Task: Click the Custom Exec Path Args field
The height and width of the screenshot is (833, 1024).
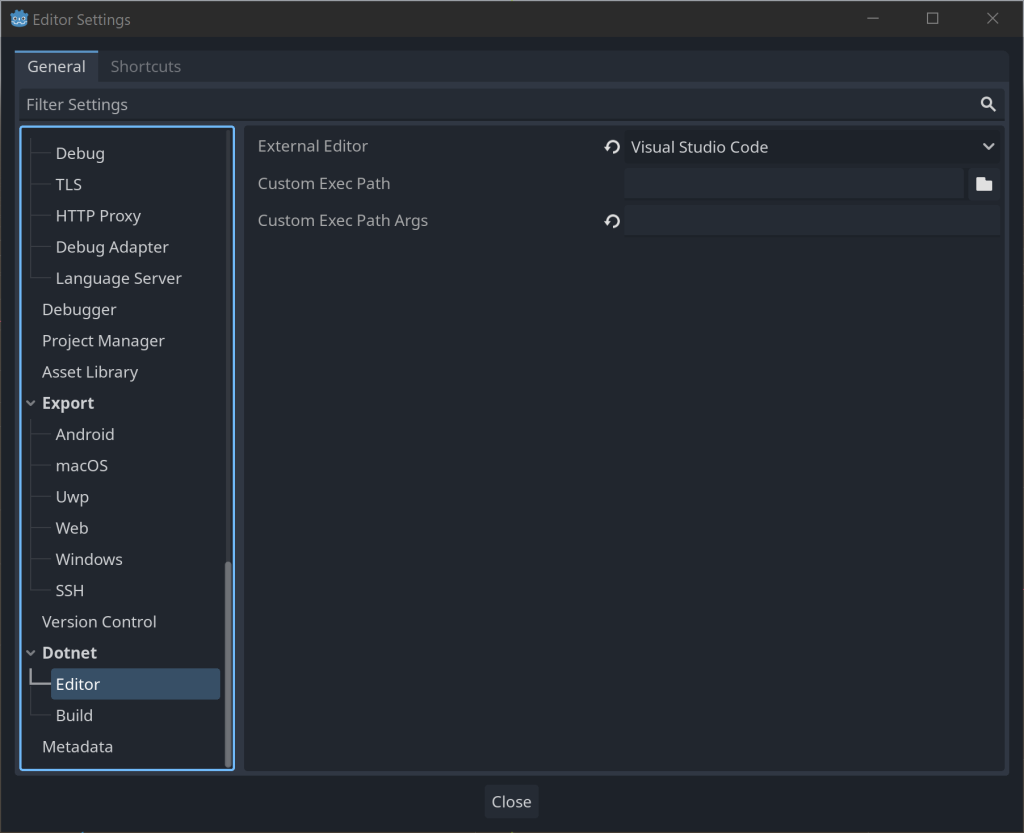Action: pos(811,221)
